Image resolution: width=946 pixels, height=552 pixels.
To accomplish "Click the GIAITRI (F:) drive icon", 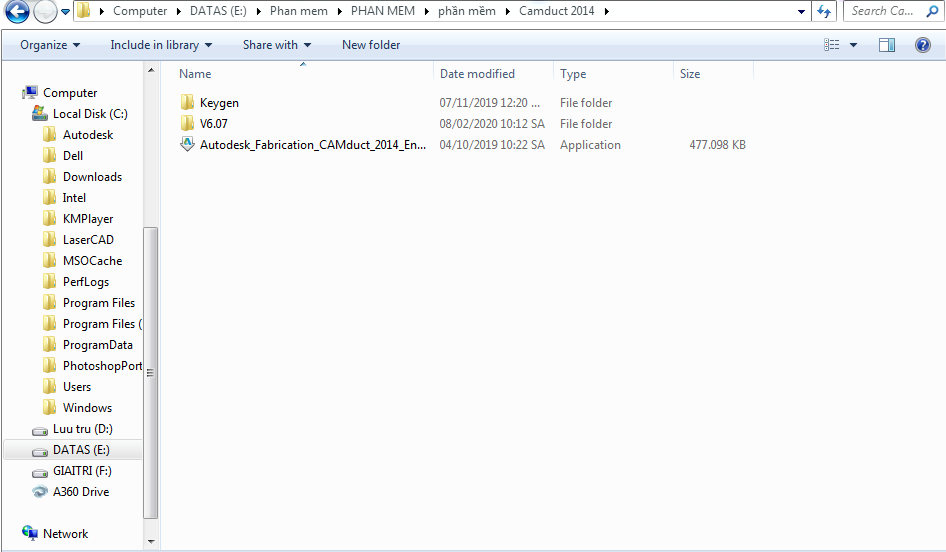I will click(x=40, y=472).
